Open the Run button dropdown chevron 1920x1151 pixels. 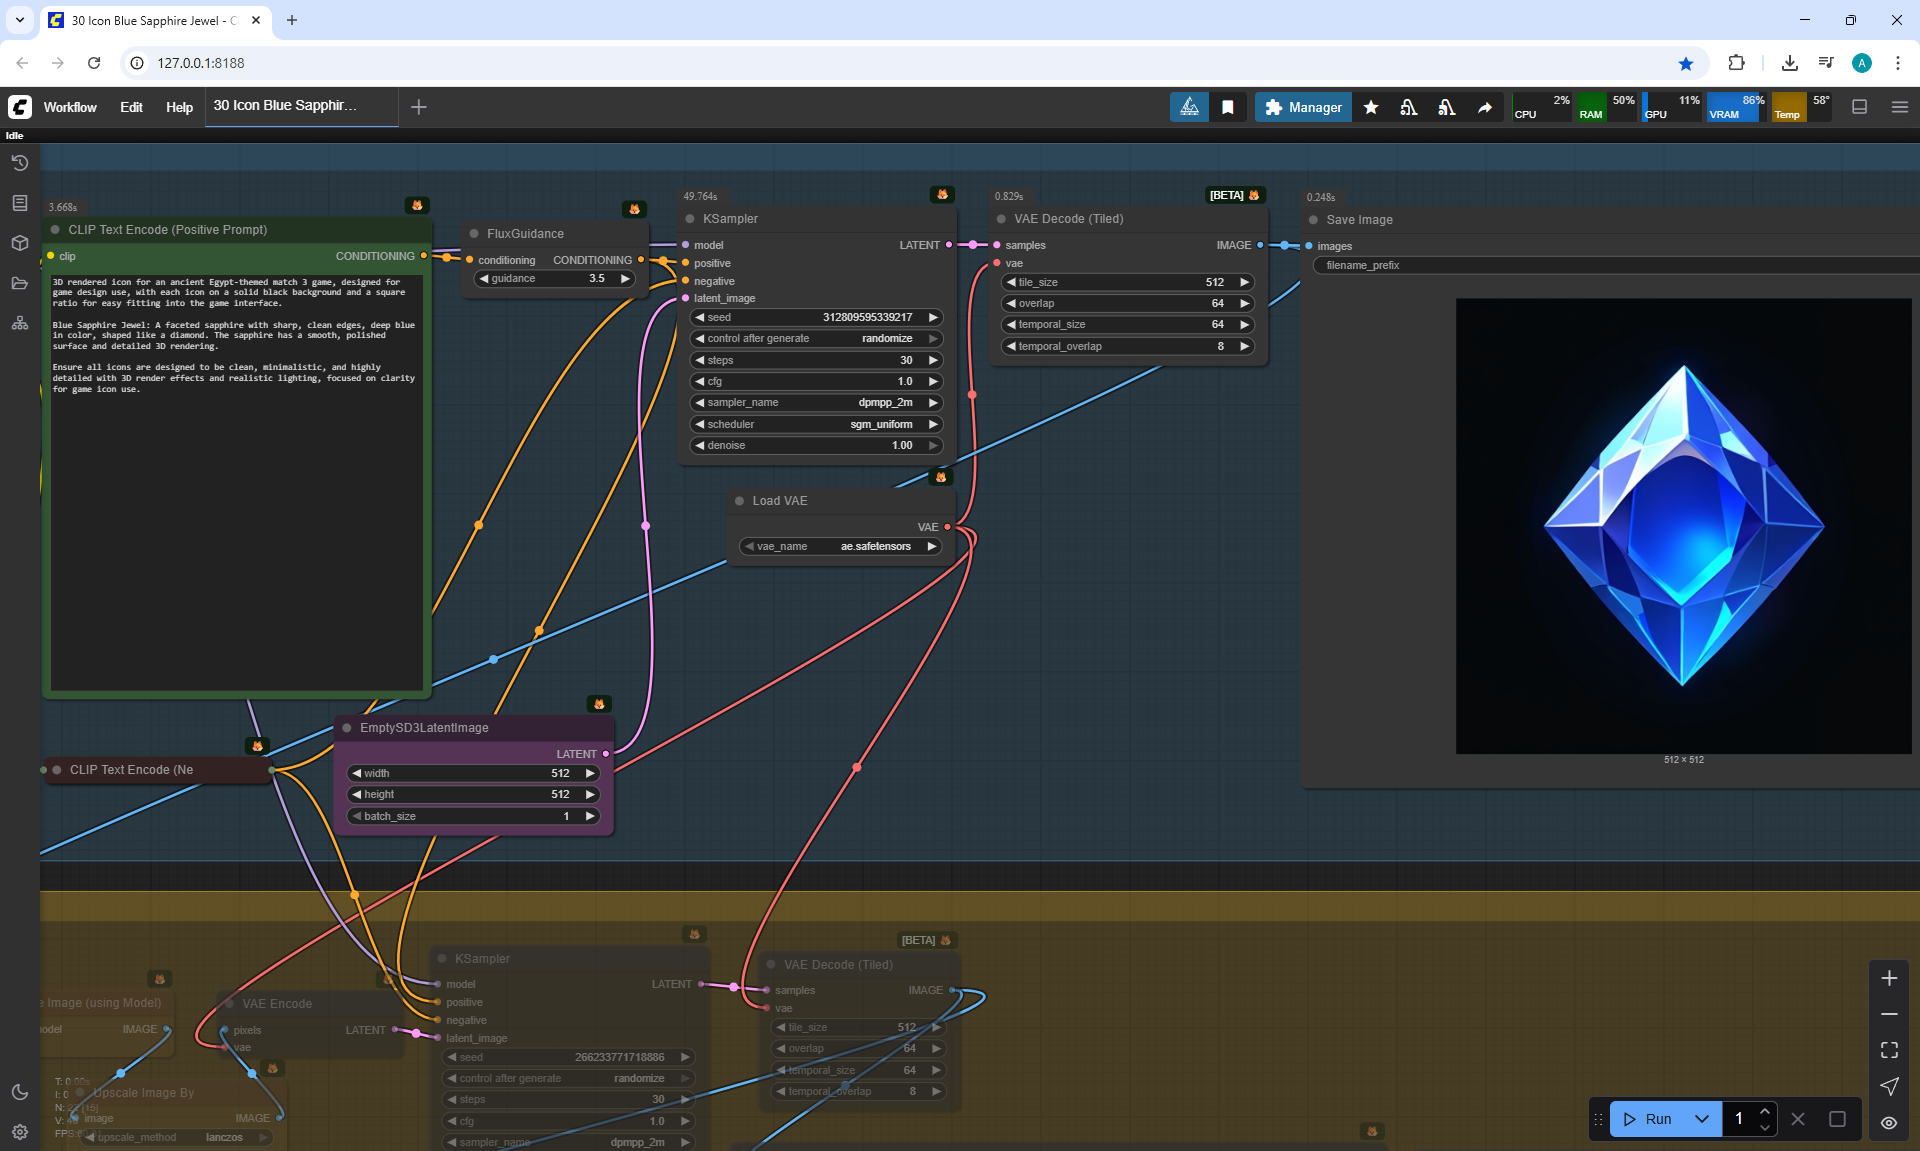pyautogui.click(x=1701, y=1119)
